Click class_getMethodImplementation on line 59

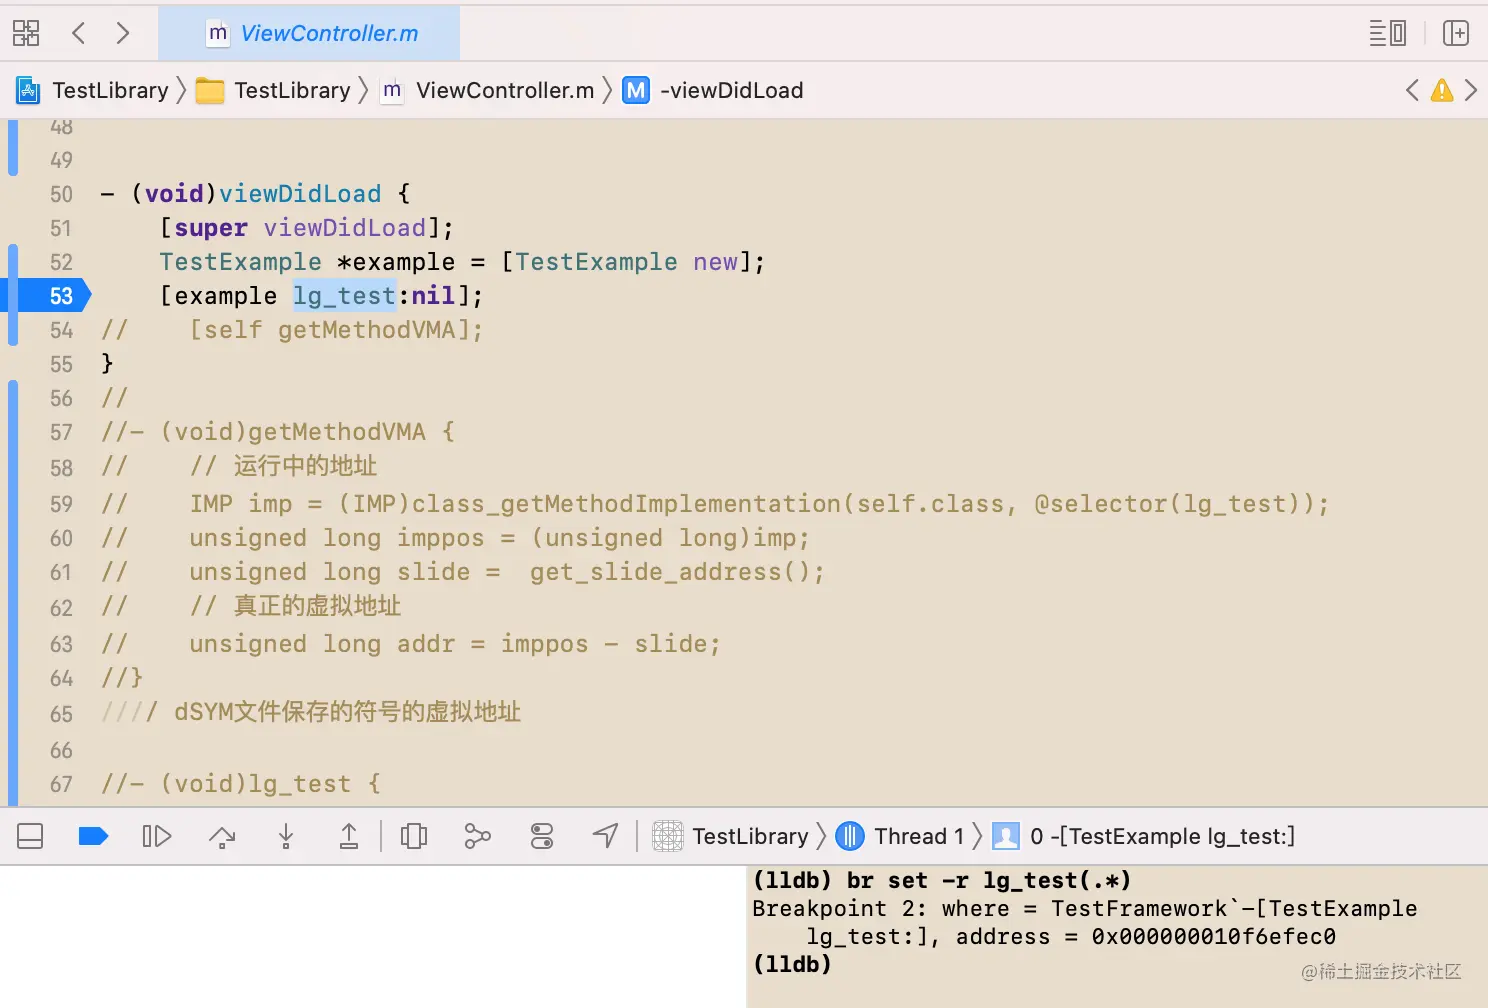pyautogui.click(x=627, y=504)
